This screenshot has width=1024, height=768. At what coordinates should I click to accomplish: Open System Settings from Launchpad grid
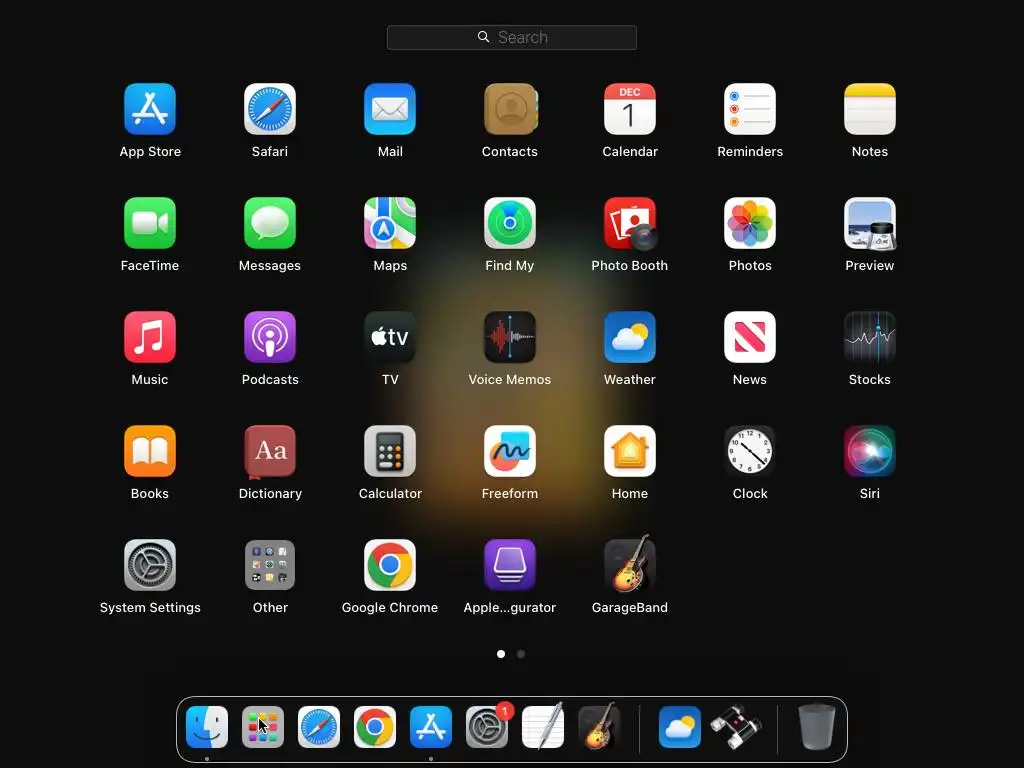[x=150, y=565]
